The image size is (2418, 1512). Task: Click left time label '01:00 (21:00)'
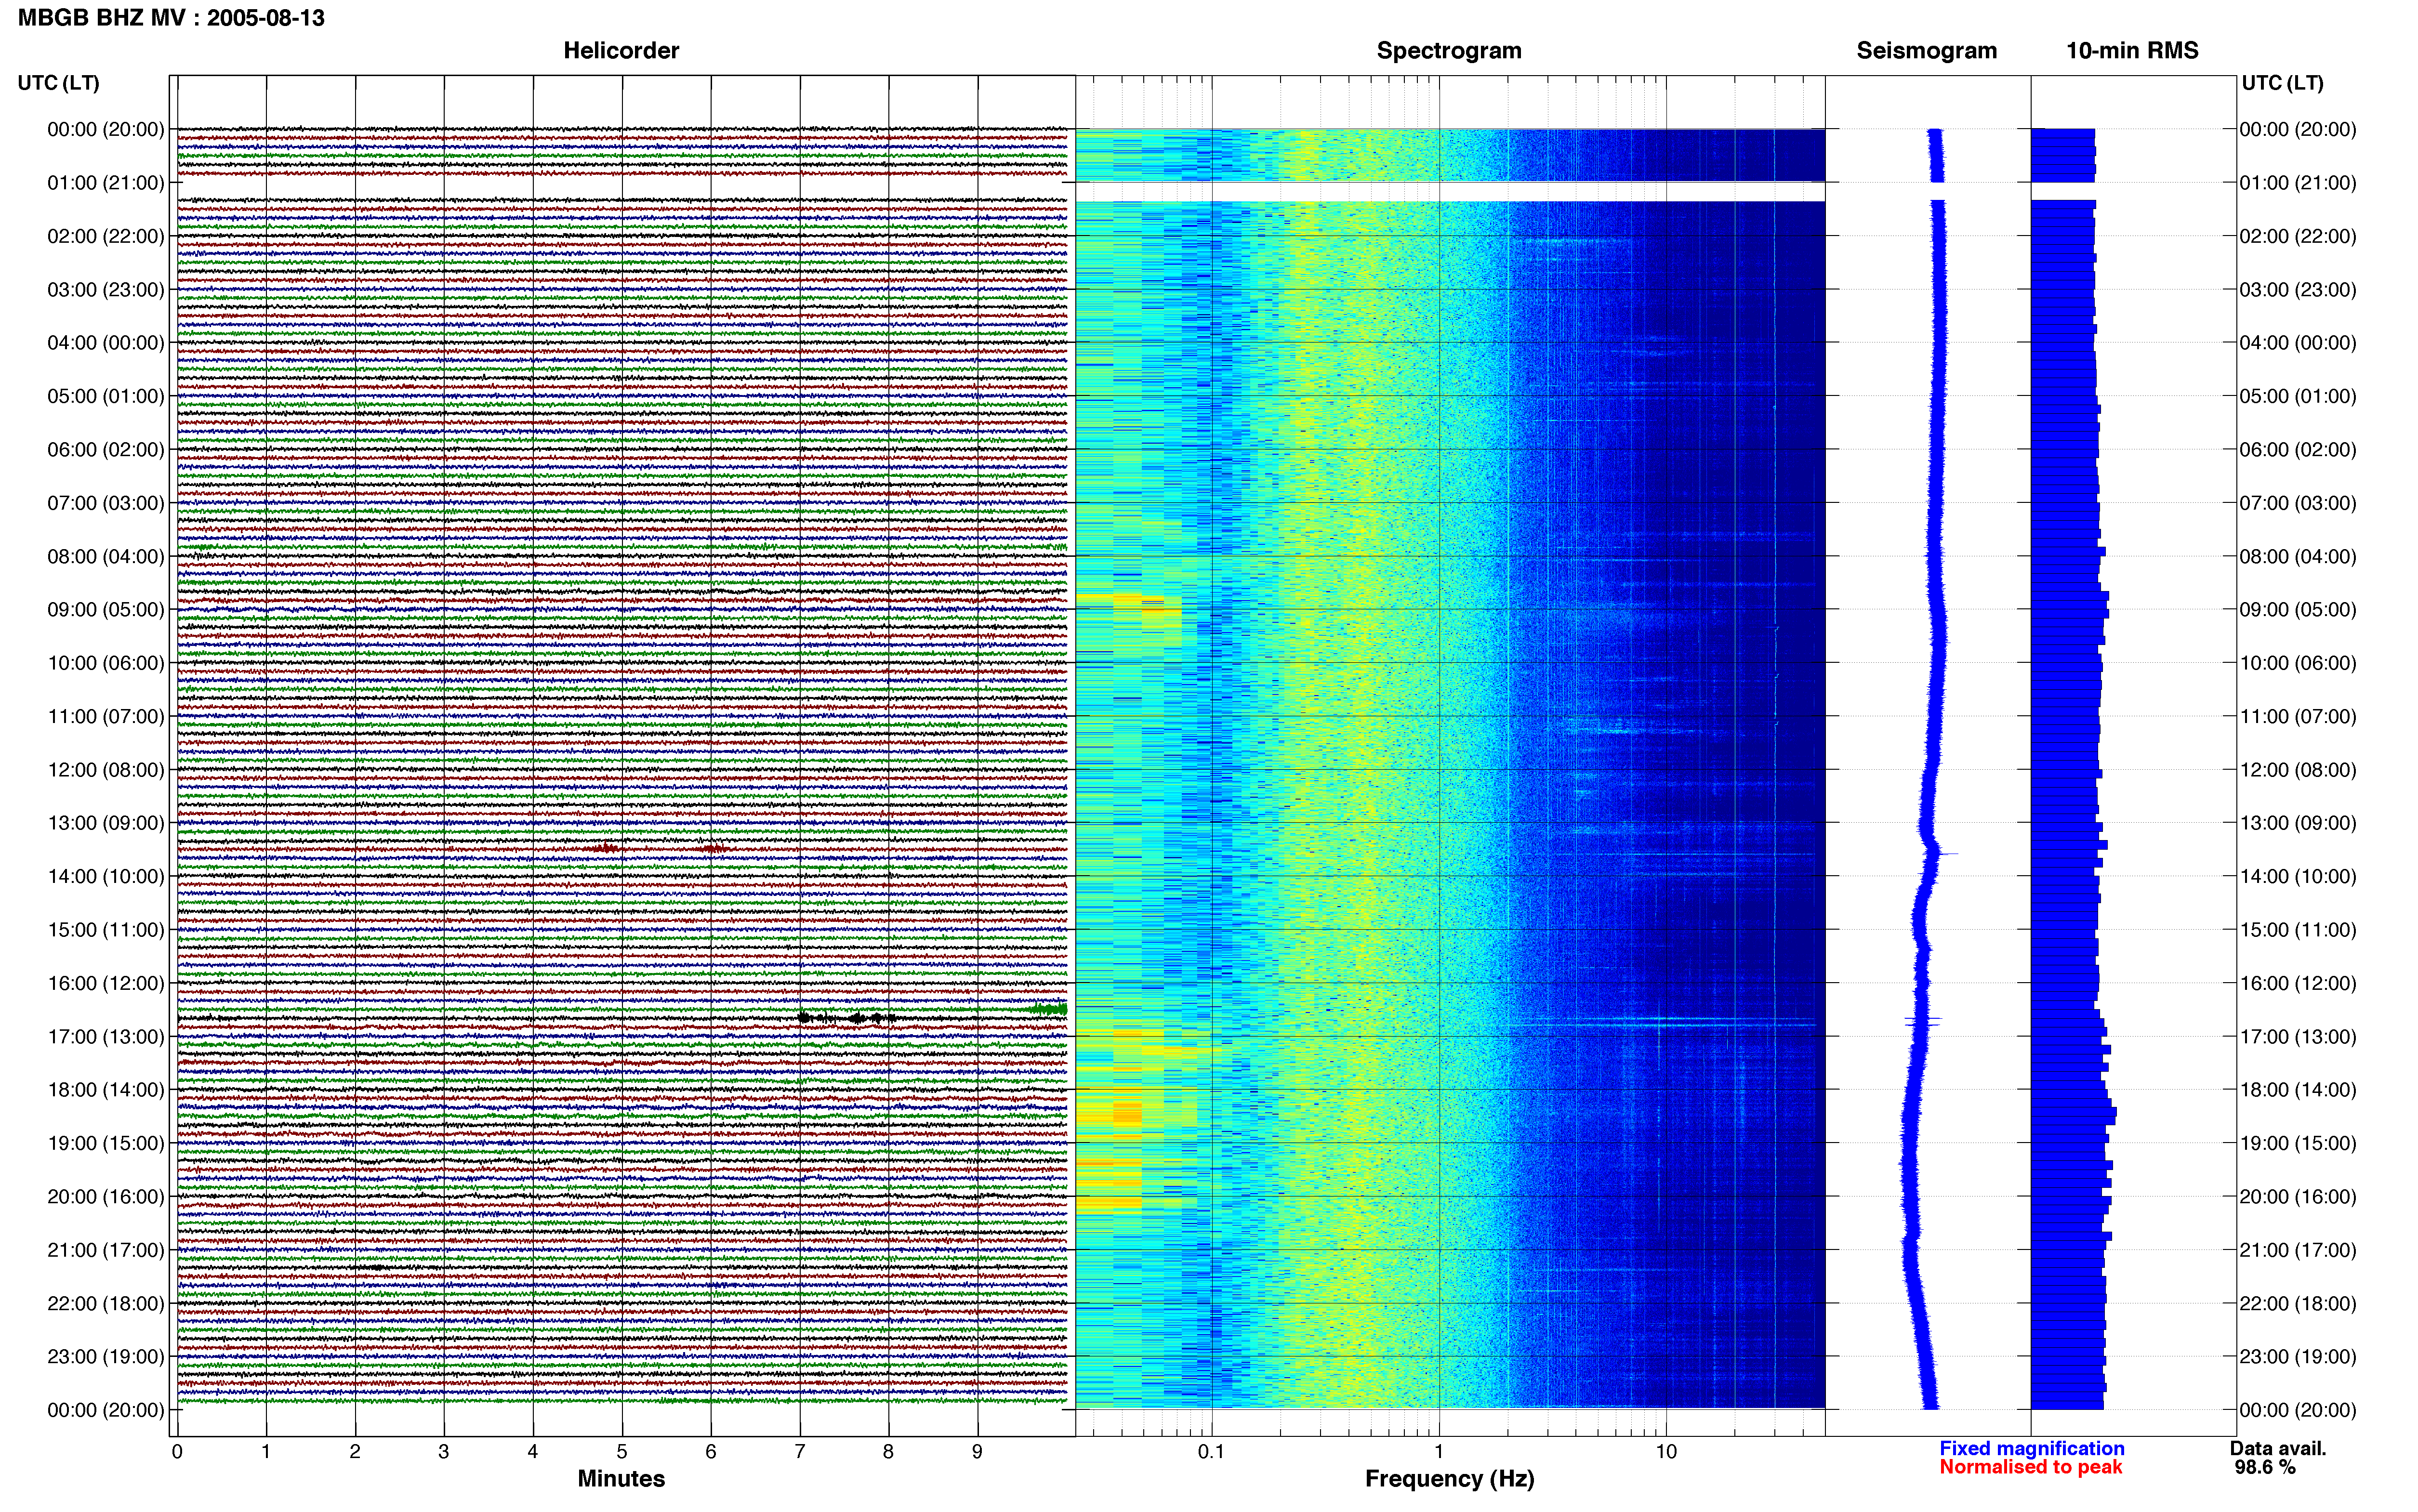click(106, 183)
